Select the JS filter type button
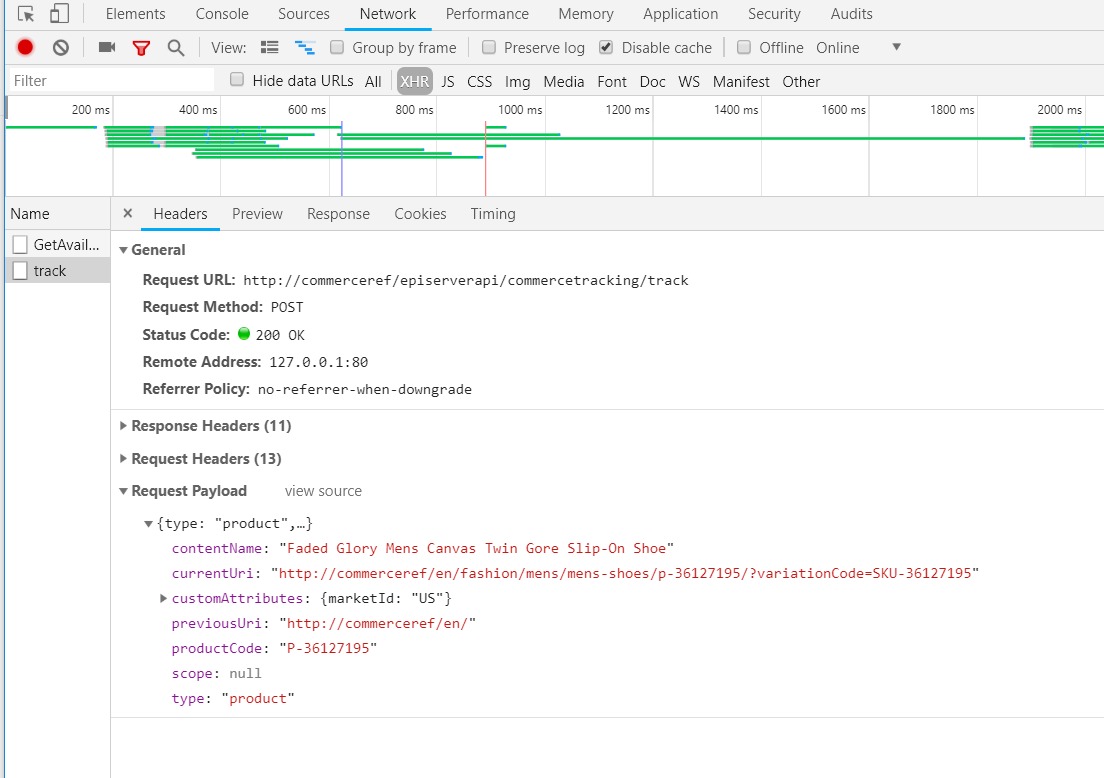 pyautogui.click(x=447, y=82)
